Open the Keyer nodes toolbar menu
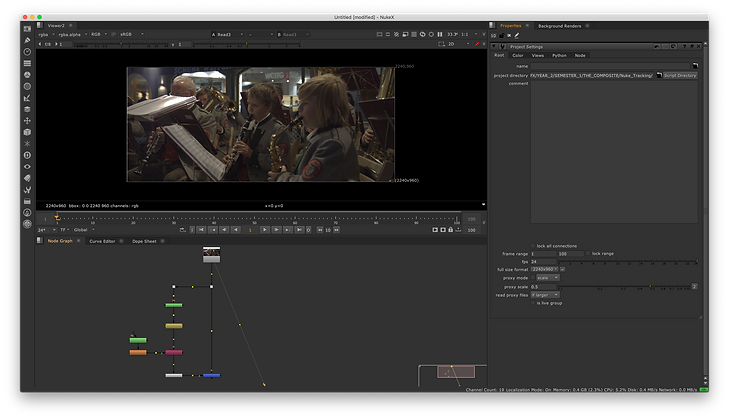 coord(27,98)
